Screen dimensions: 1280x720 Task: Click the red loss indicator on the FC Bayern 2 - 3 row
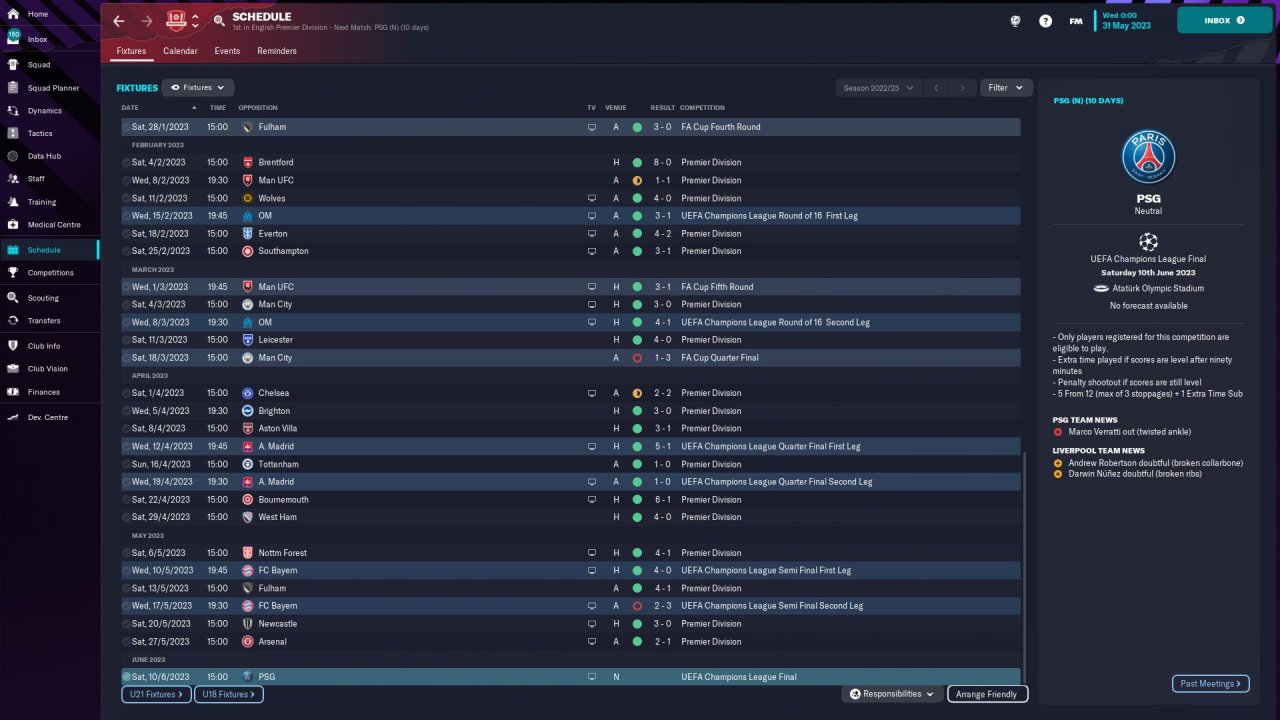(637, 606)
